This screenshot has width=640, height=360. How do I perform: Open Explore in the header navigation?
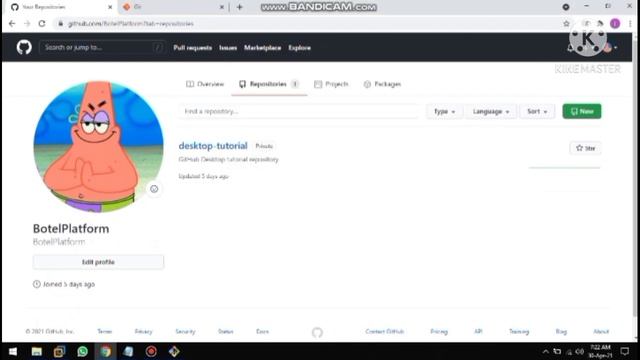point(300,48)
